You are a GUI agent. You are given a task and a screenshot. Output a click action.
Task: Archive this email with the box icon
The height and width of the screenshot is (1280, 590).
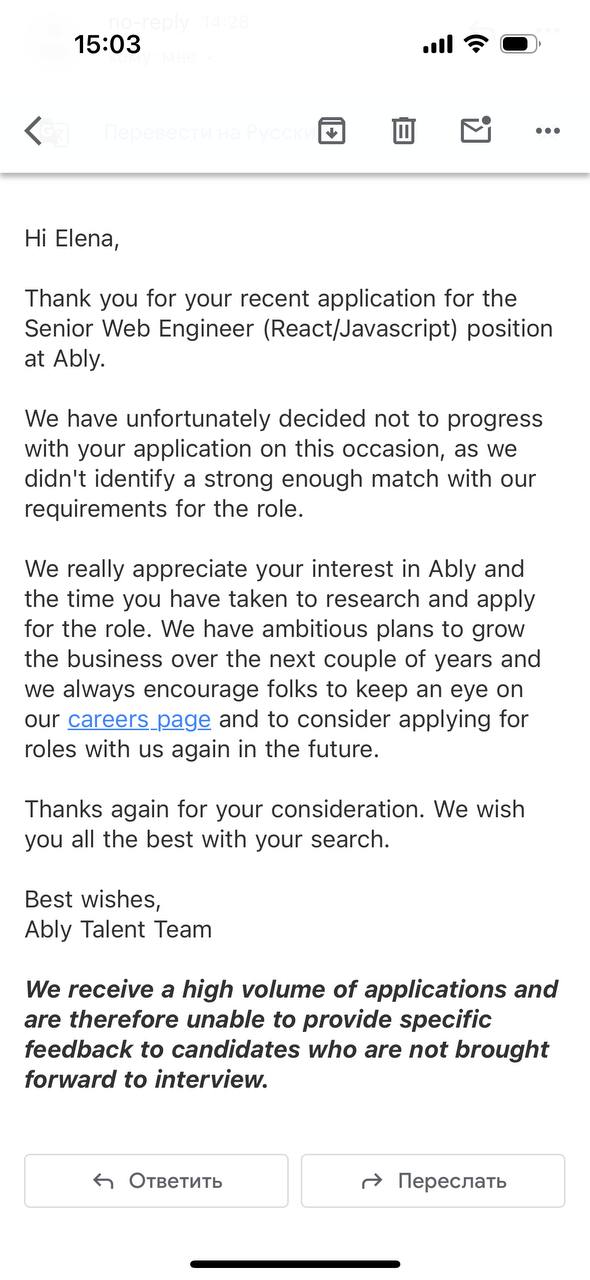pos(331,130)
